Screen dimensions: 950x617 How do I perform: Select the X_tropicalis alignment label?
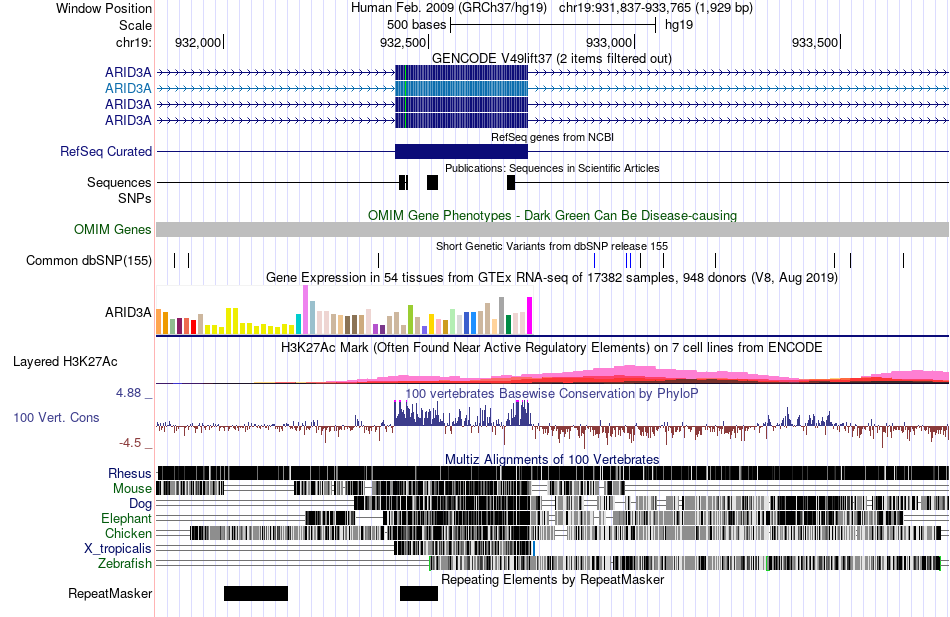tap(118, 549)
